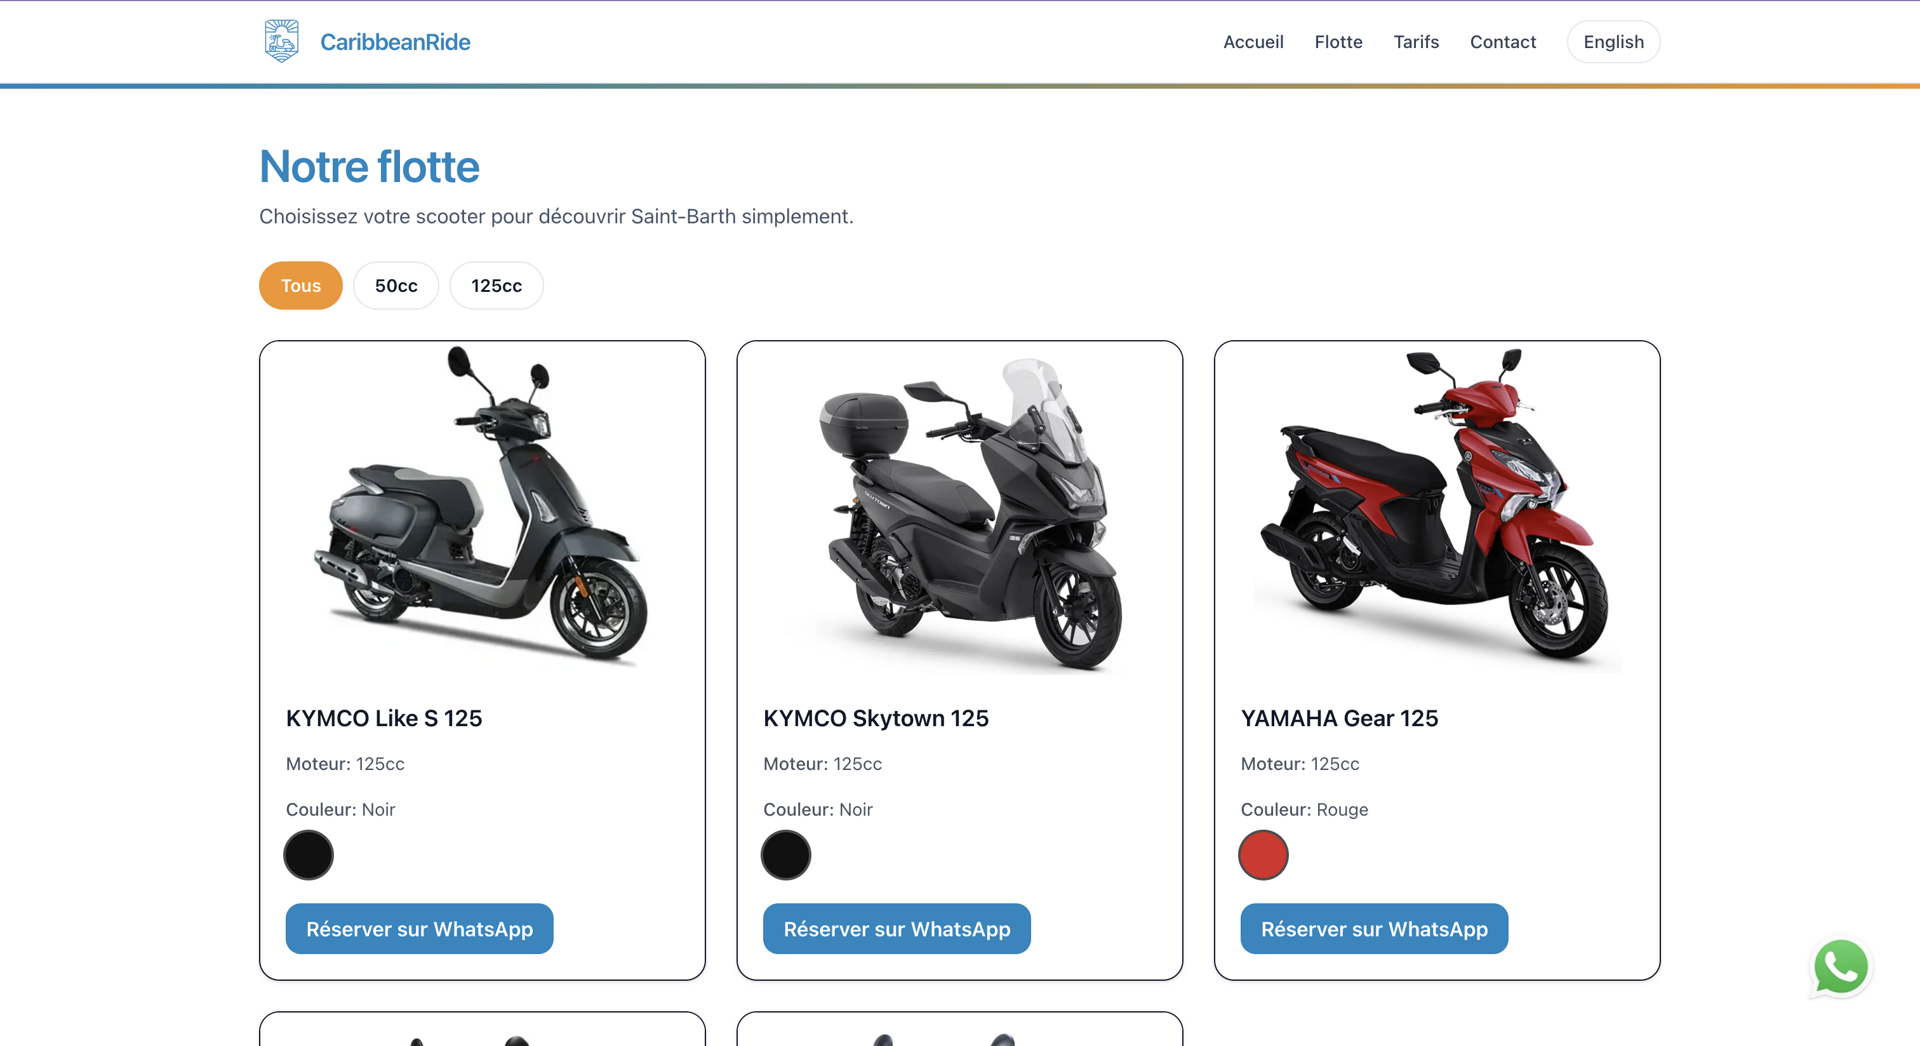Select the Tous filter pill

[x=300, y=286]
